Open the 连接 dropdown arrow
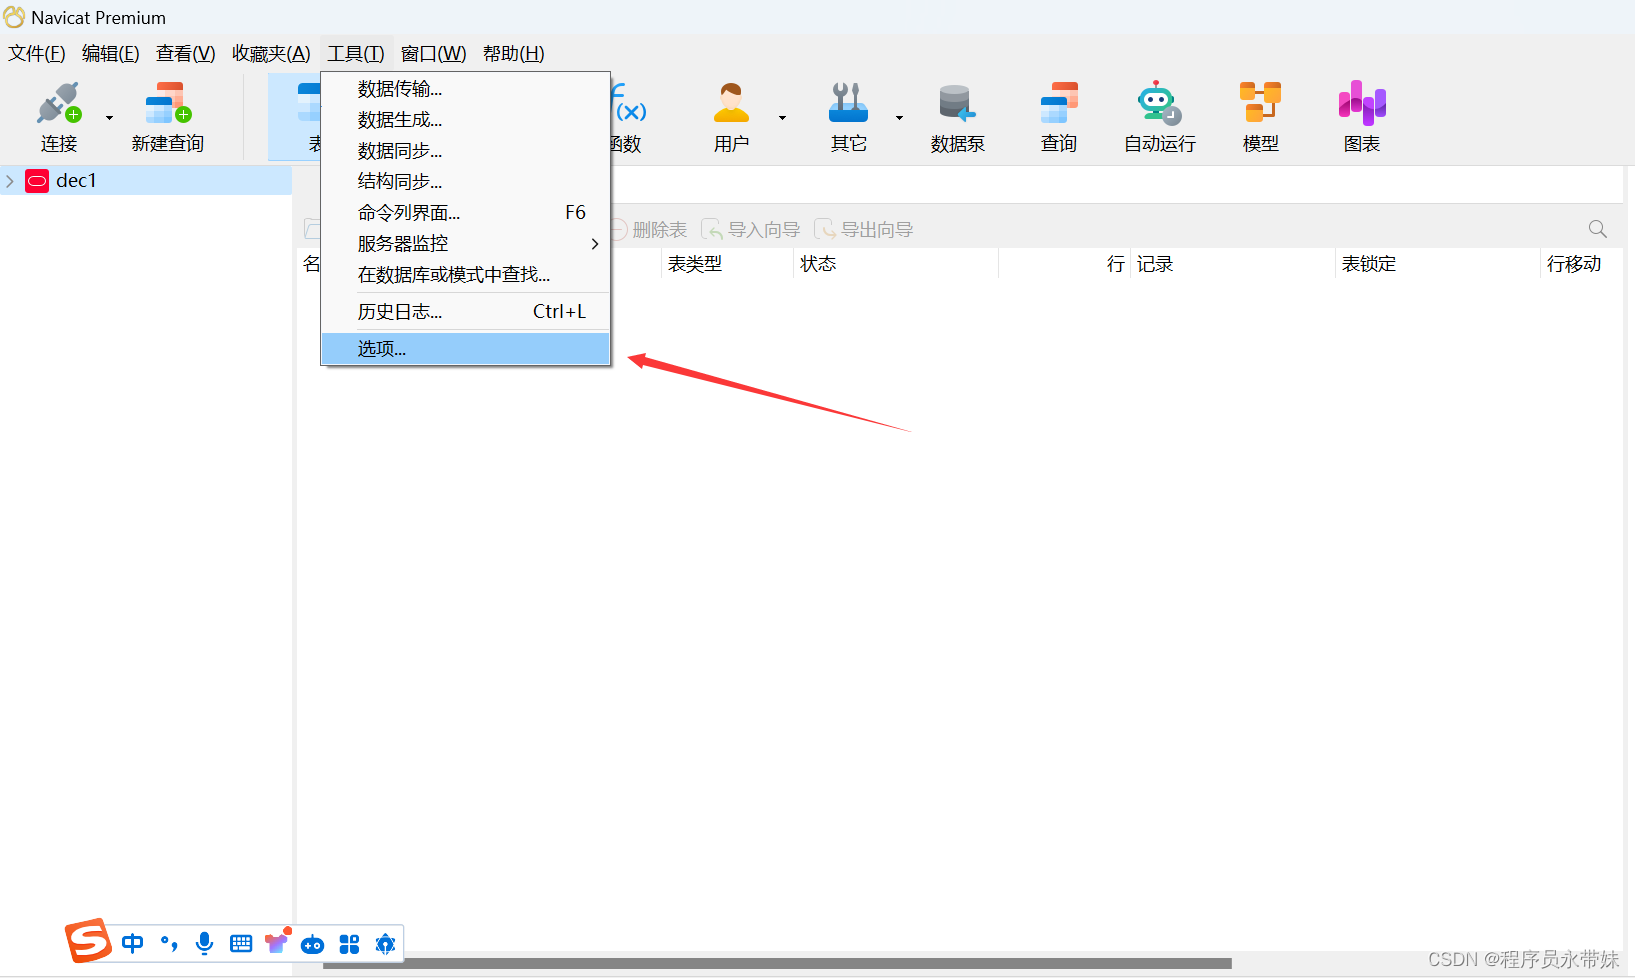The height and width of the screenshot is (978, 1635). point(108,117)
